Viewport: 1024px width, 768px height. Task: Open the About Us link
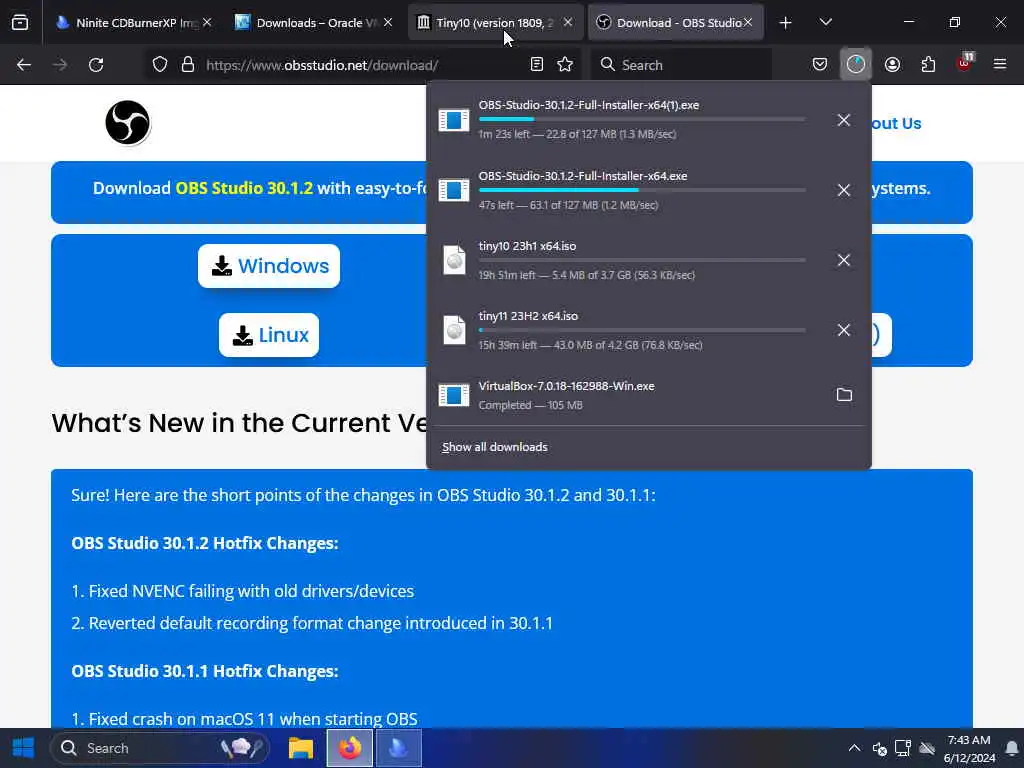pyautogui.click(x=896, y=123)
